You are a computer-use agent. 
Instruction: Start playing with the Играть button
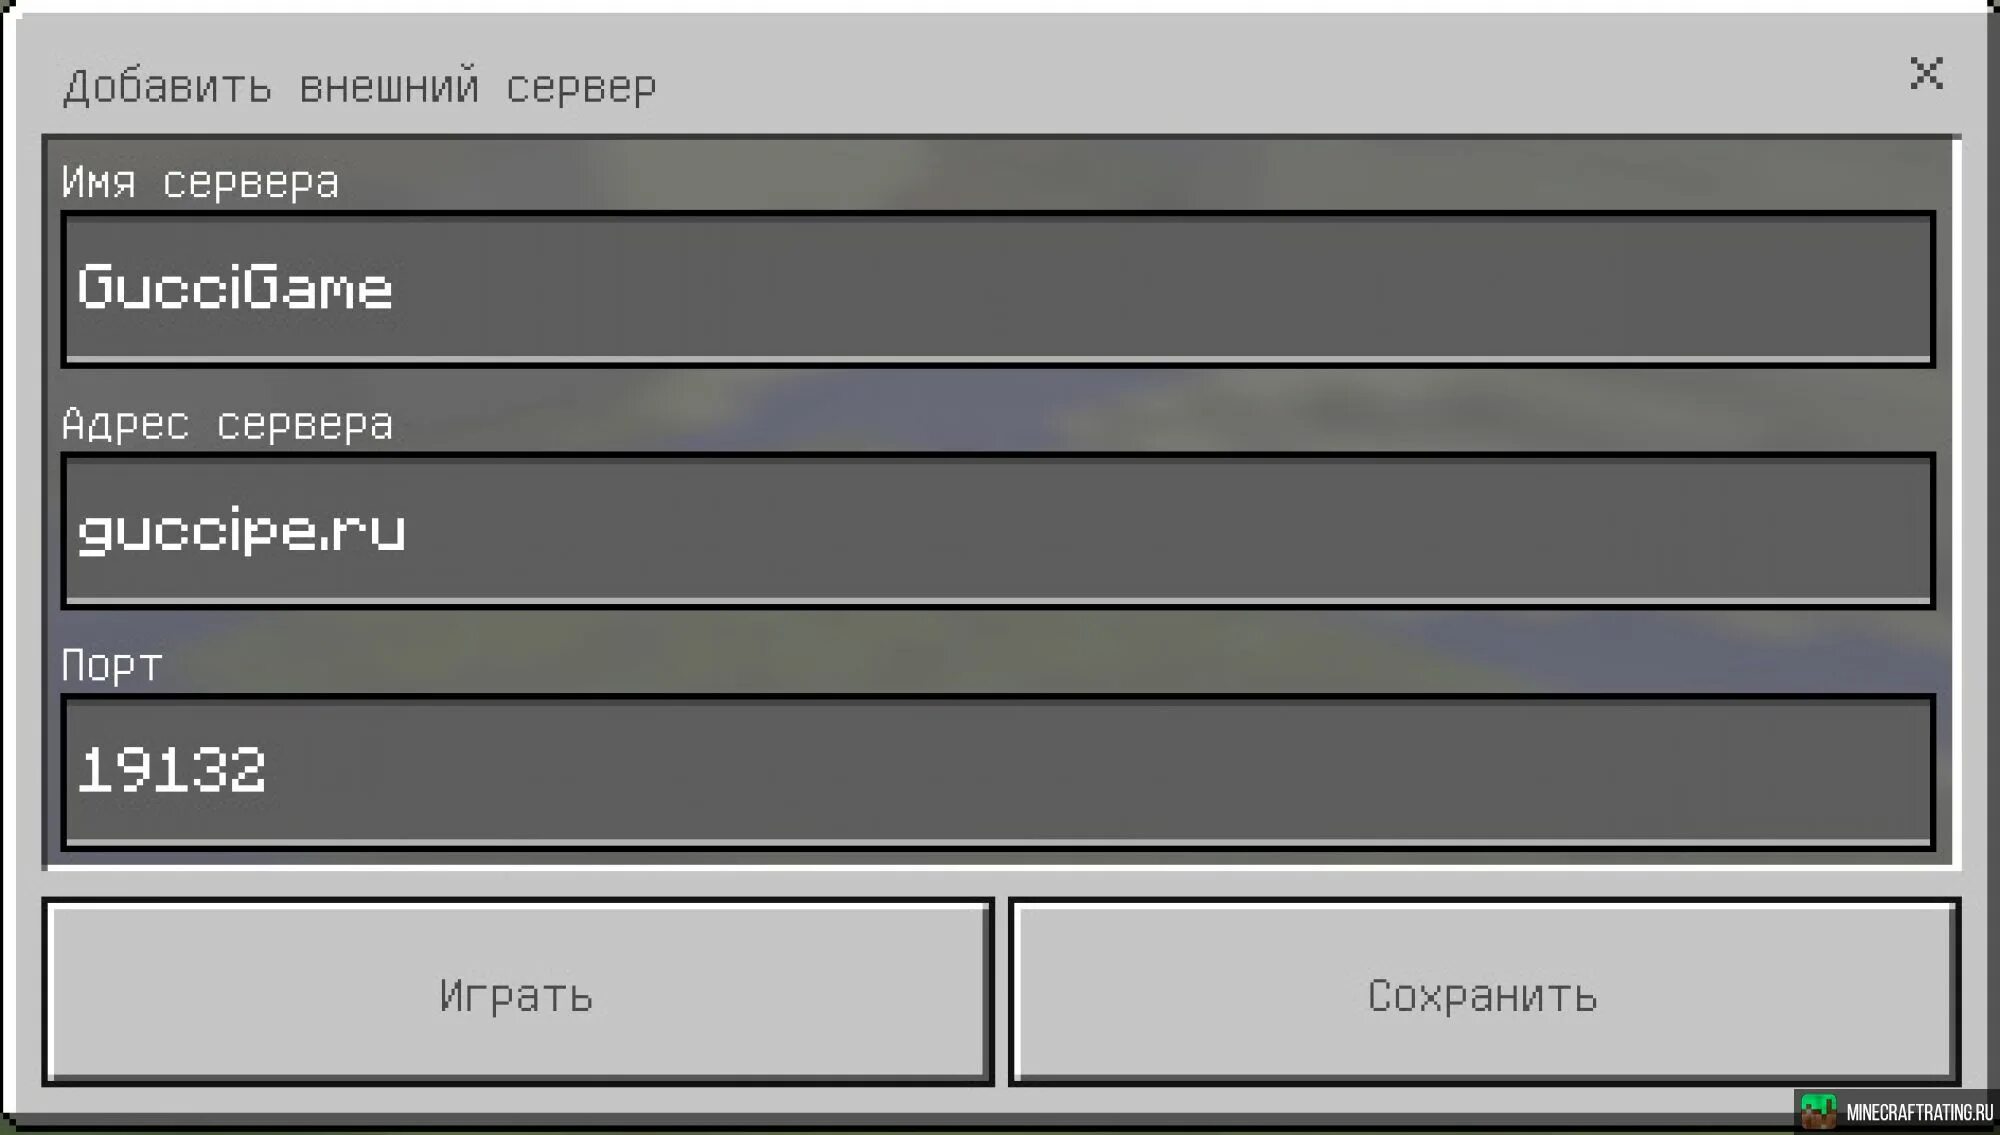click(518, 991)
